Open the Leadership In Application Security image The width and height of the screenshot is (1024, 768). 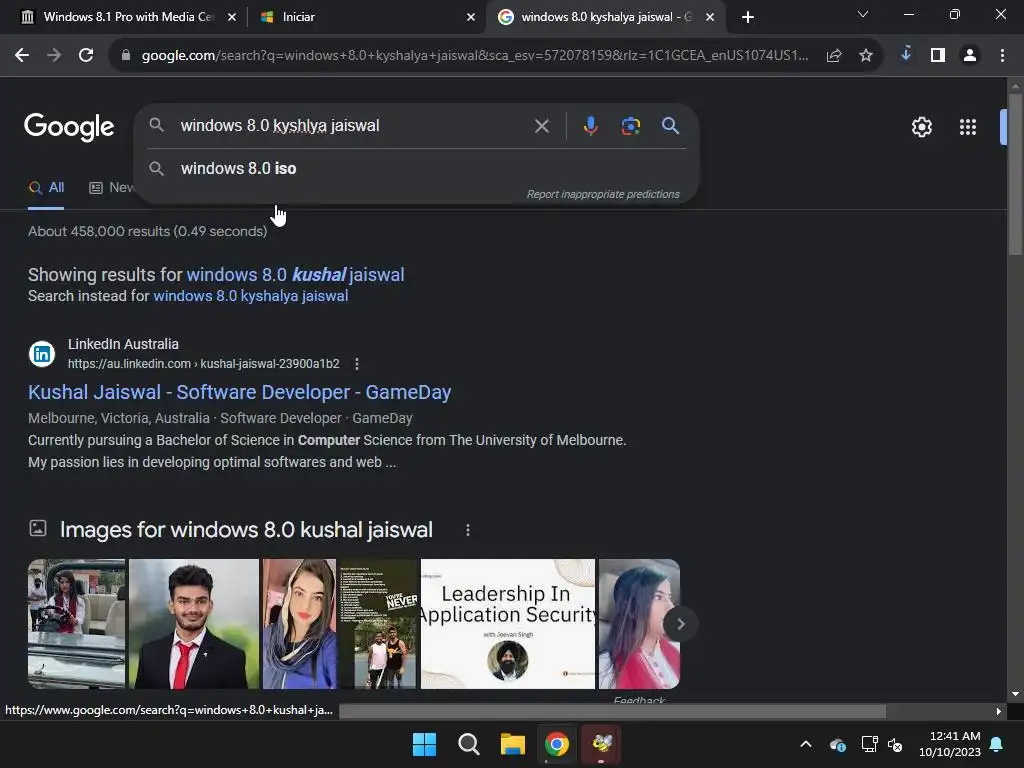508,624
